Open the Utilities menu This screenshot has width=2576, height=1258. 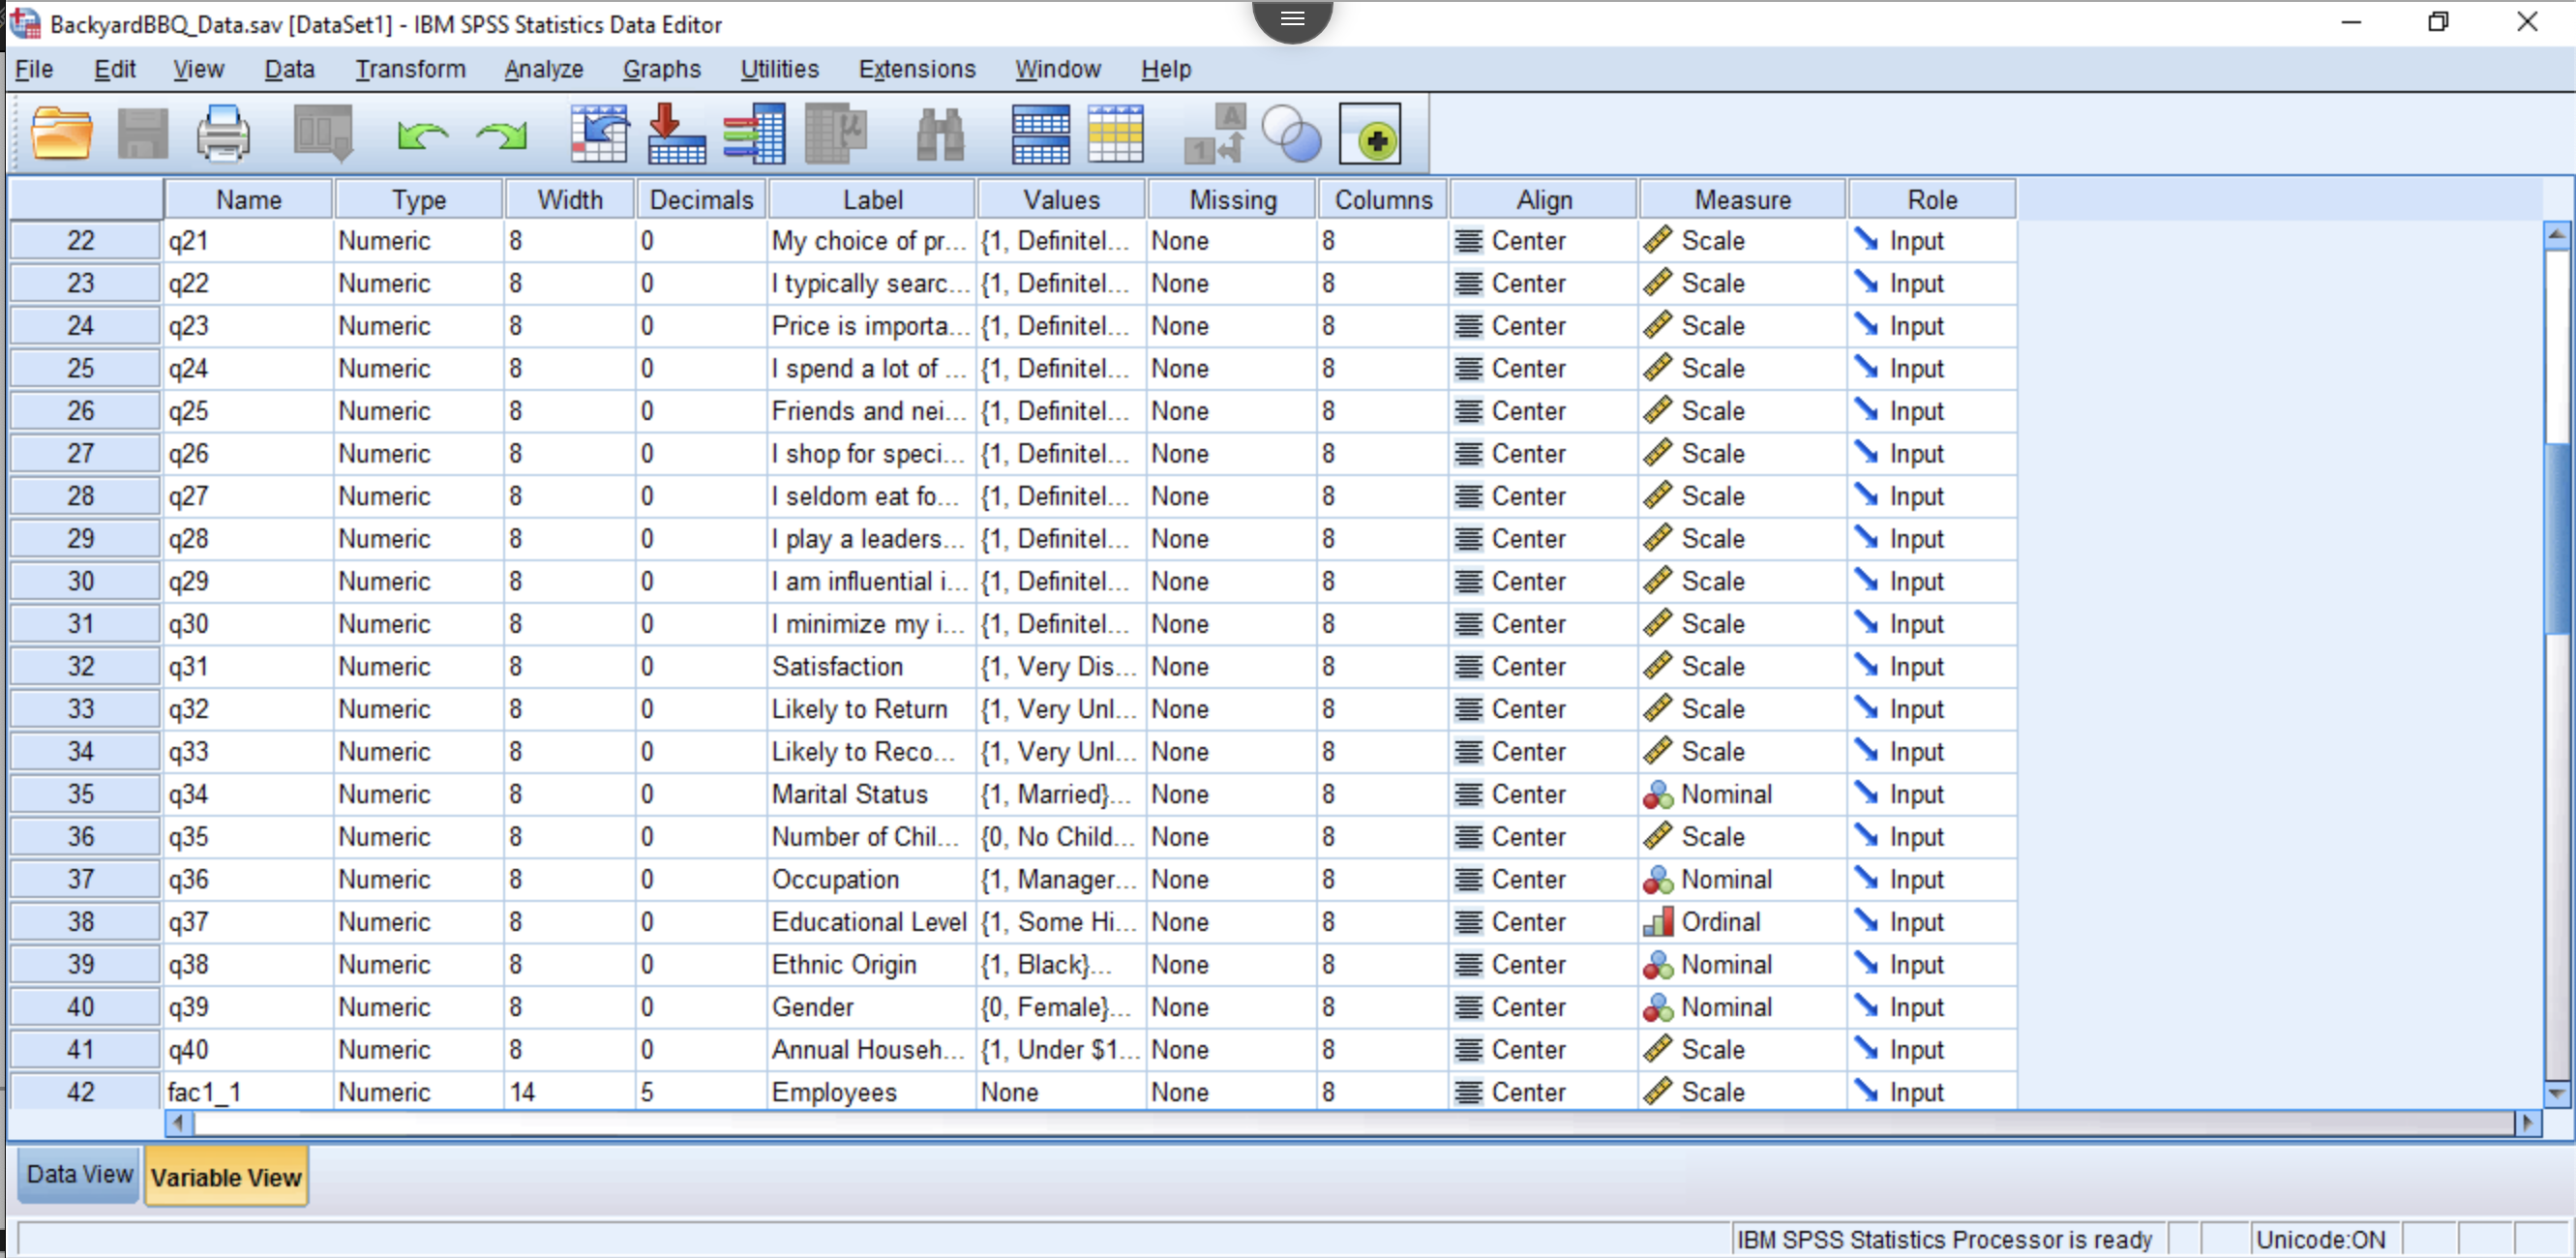(779, 69)
